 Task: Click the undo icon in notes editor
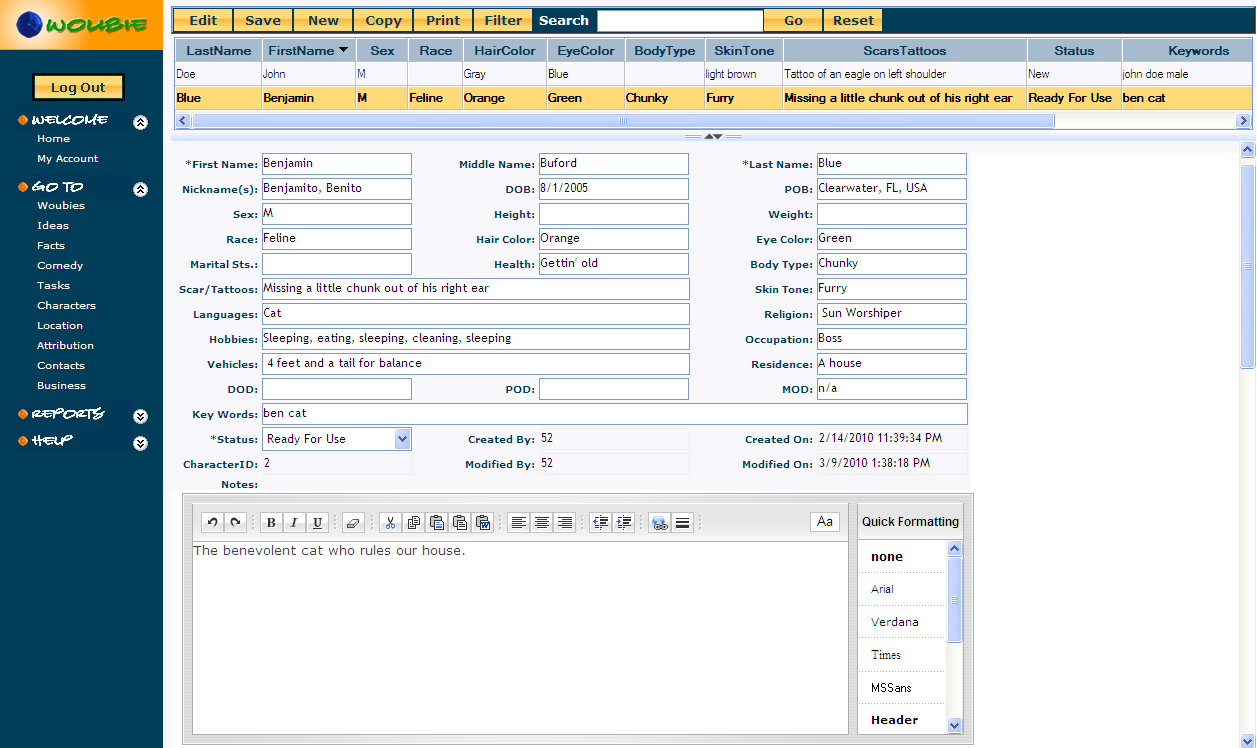[213, 522]
